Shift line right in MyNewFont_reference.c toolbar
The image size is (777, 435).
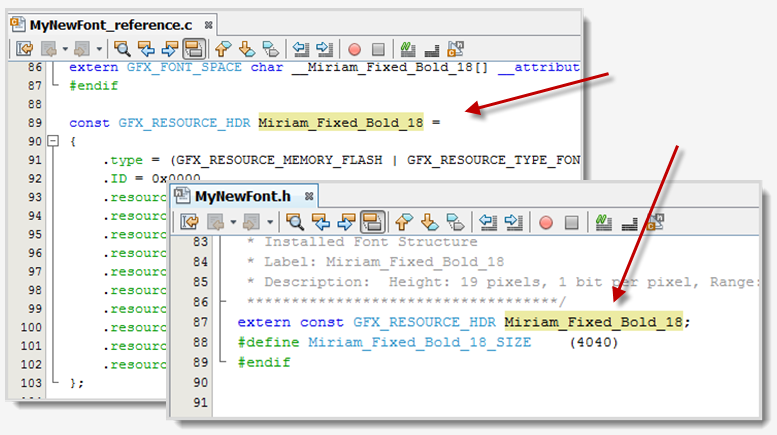point(324,47)
